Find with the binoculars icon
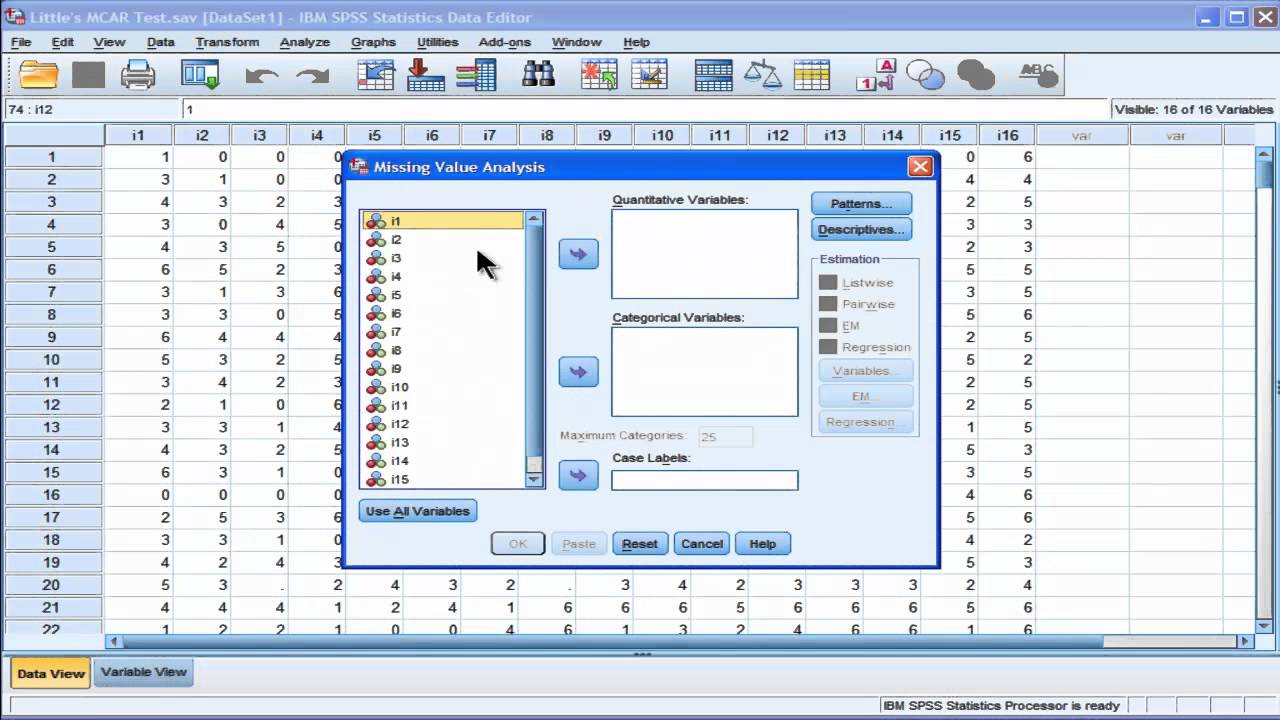1280x720 pixels. pyautogui.click(x=538, y=75)
